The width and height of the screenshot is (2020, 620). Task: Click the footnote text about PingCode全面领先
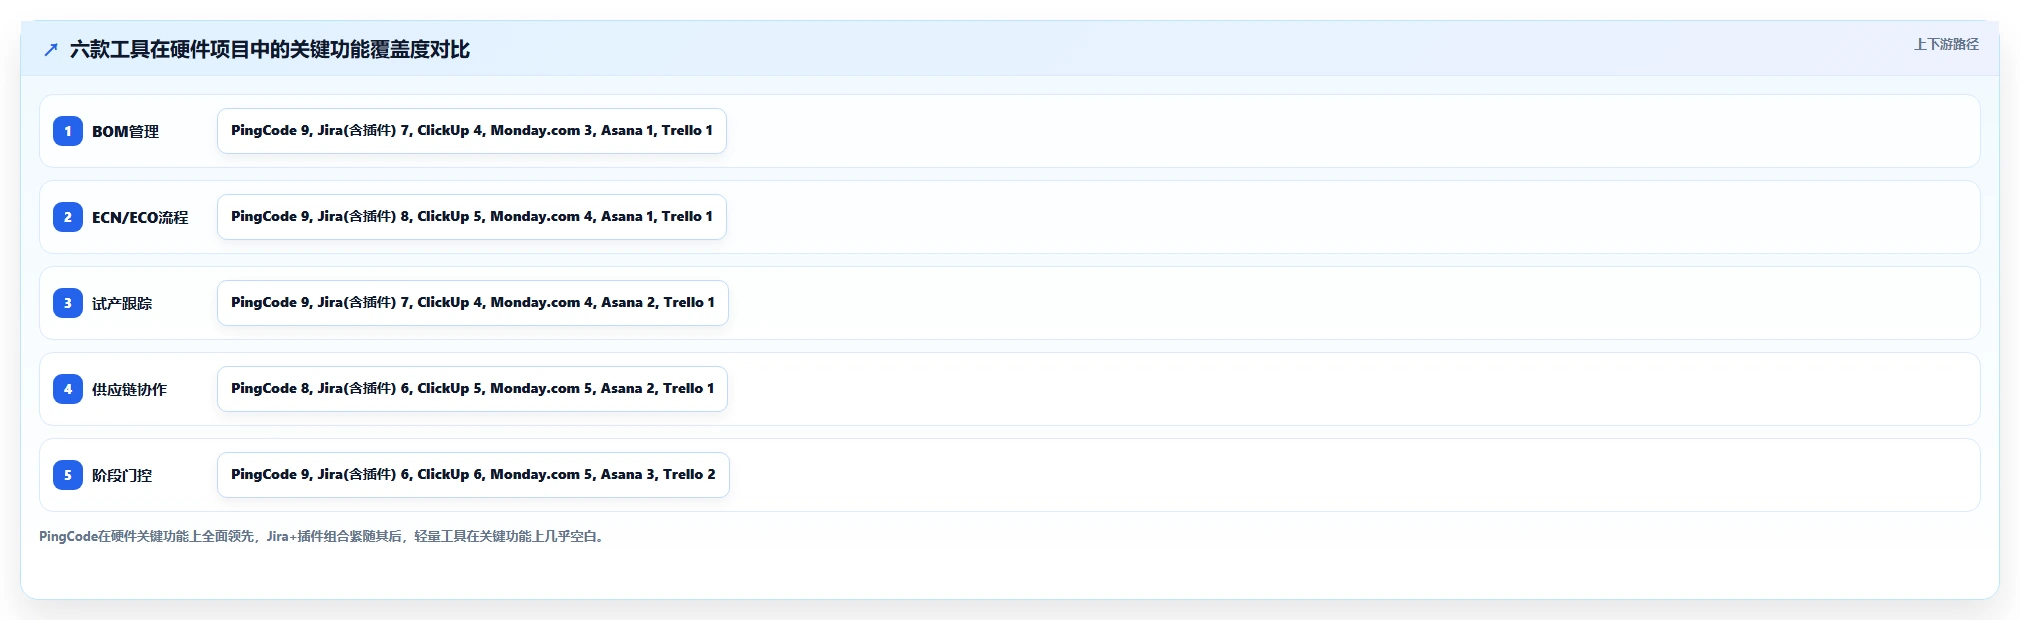[323, 537]
